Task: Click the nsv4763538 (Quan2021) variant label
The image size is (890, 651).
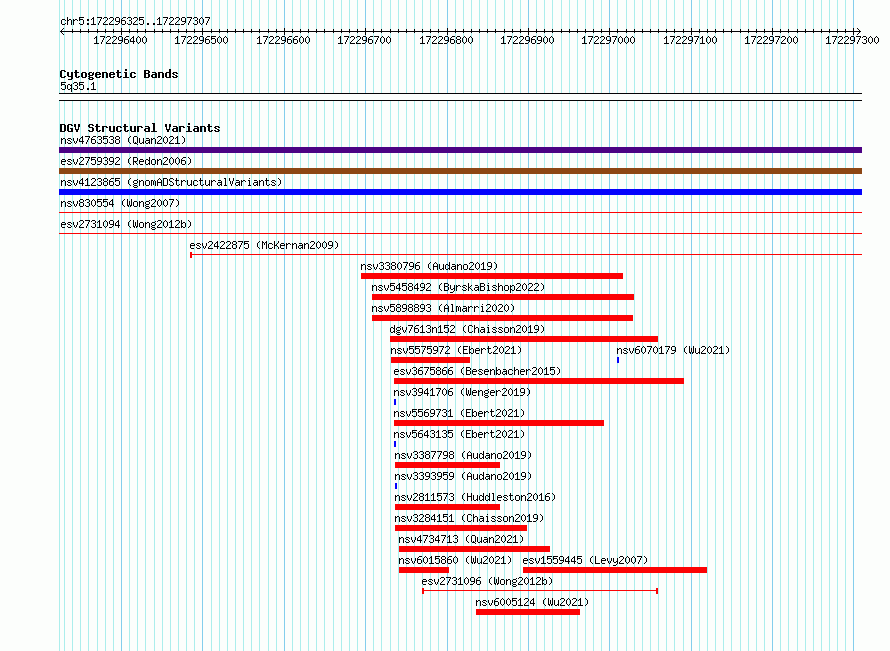Action: 123,140
